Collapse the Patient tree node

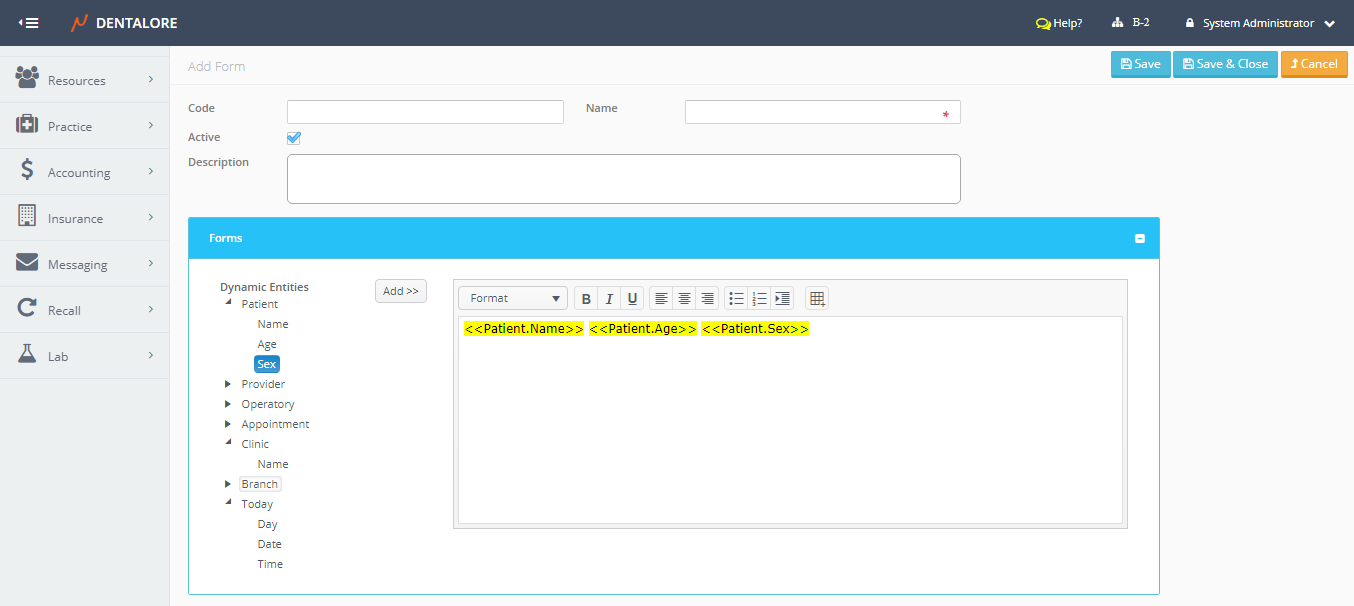[228, 303]
